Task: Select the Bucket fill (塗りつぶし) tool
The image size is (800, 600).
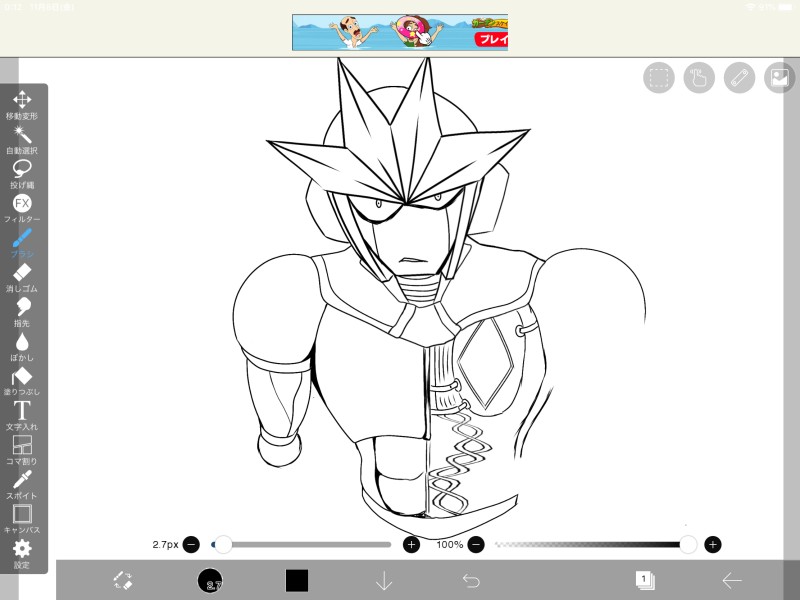Action: (x=22, y=381)
